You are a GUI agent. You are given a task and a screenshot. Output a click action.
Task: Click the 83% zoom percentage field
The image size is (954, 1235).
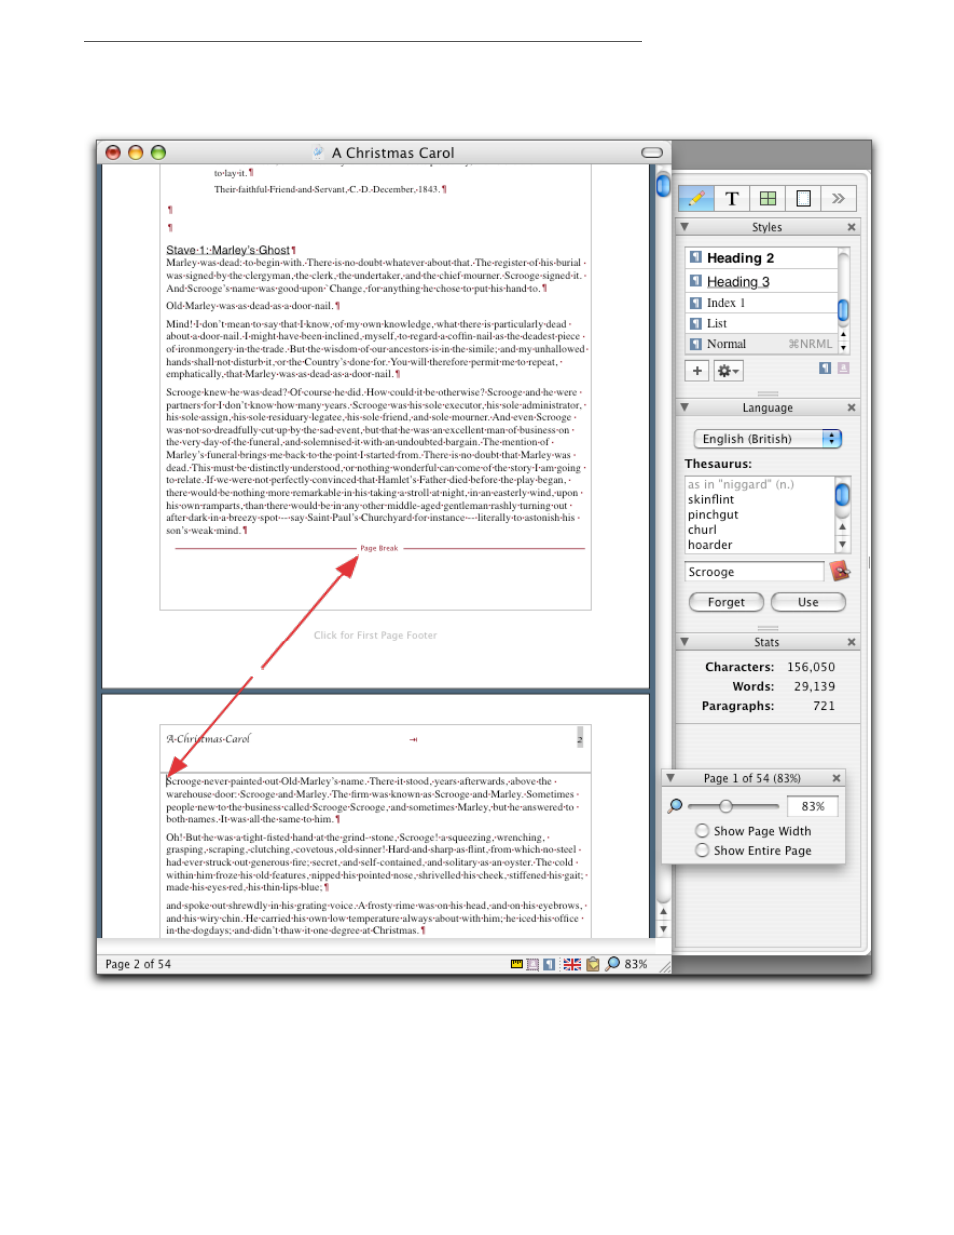(813, 806)
